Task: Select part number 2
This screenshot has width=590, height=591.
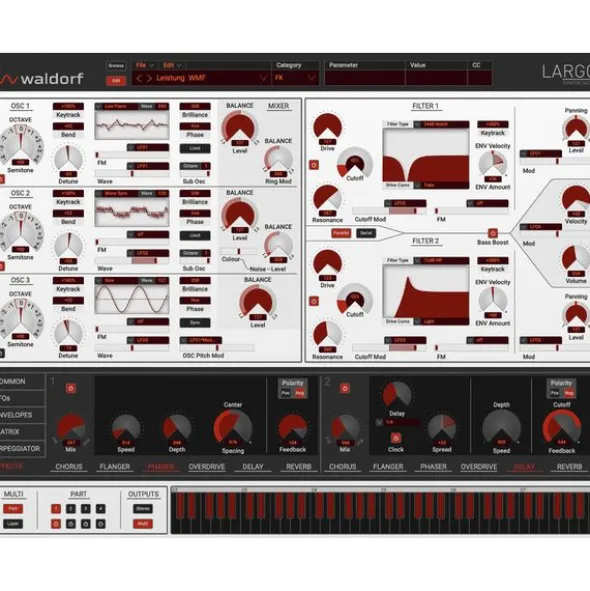Action: (x=71, y=509)
